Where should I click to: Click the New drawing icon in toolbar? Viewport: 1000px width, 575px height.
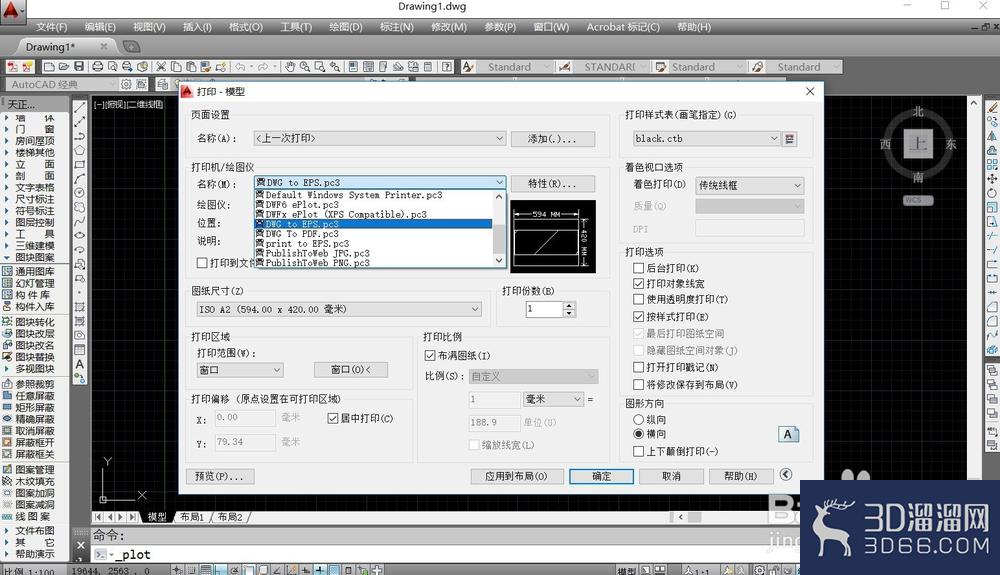[49, 66]
